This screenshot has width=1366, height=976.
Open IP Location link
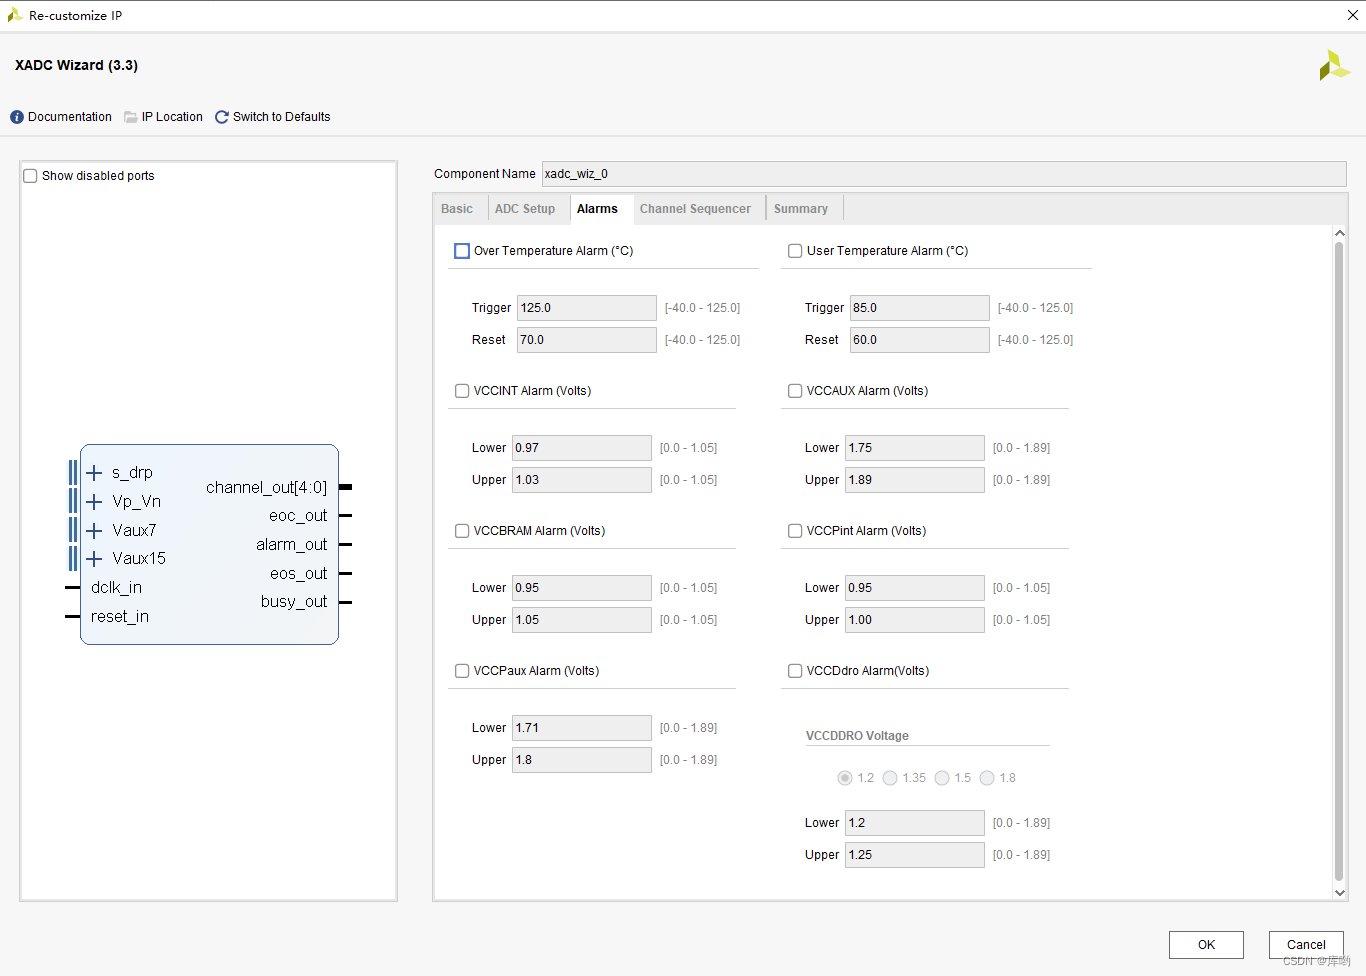(x=172, y=117)
